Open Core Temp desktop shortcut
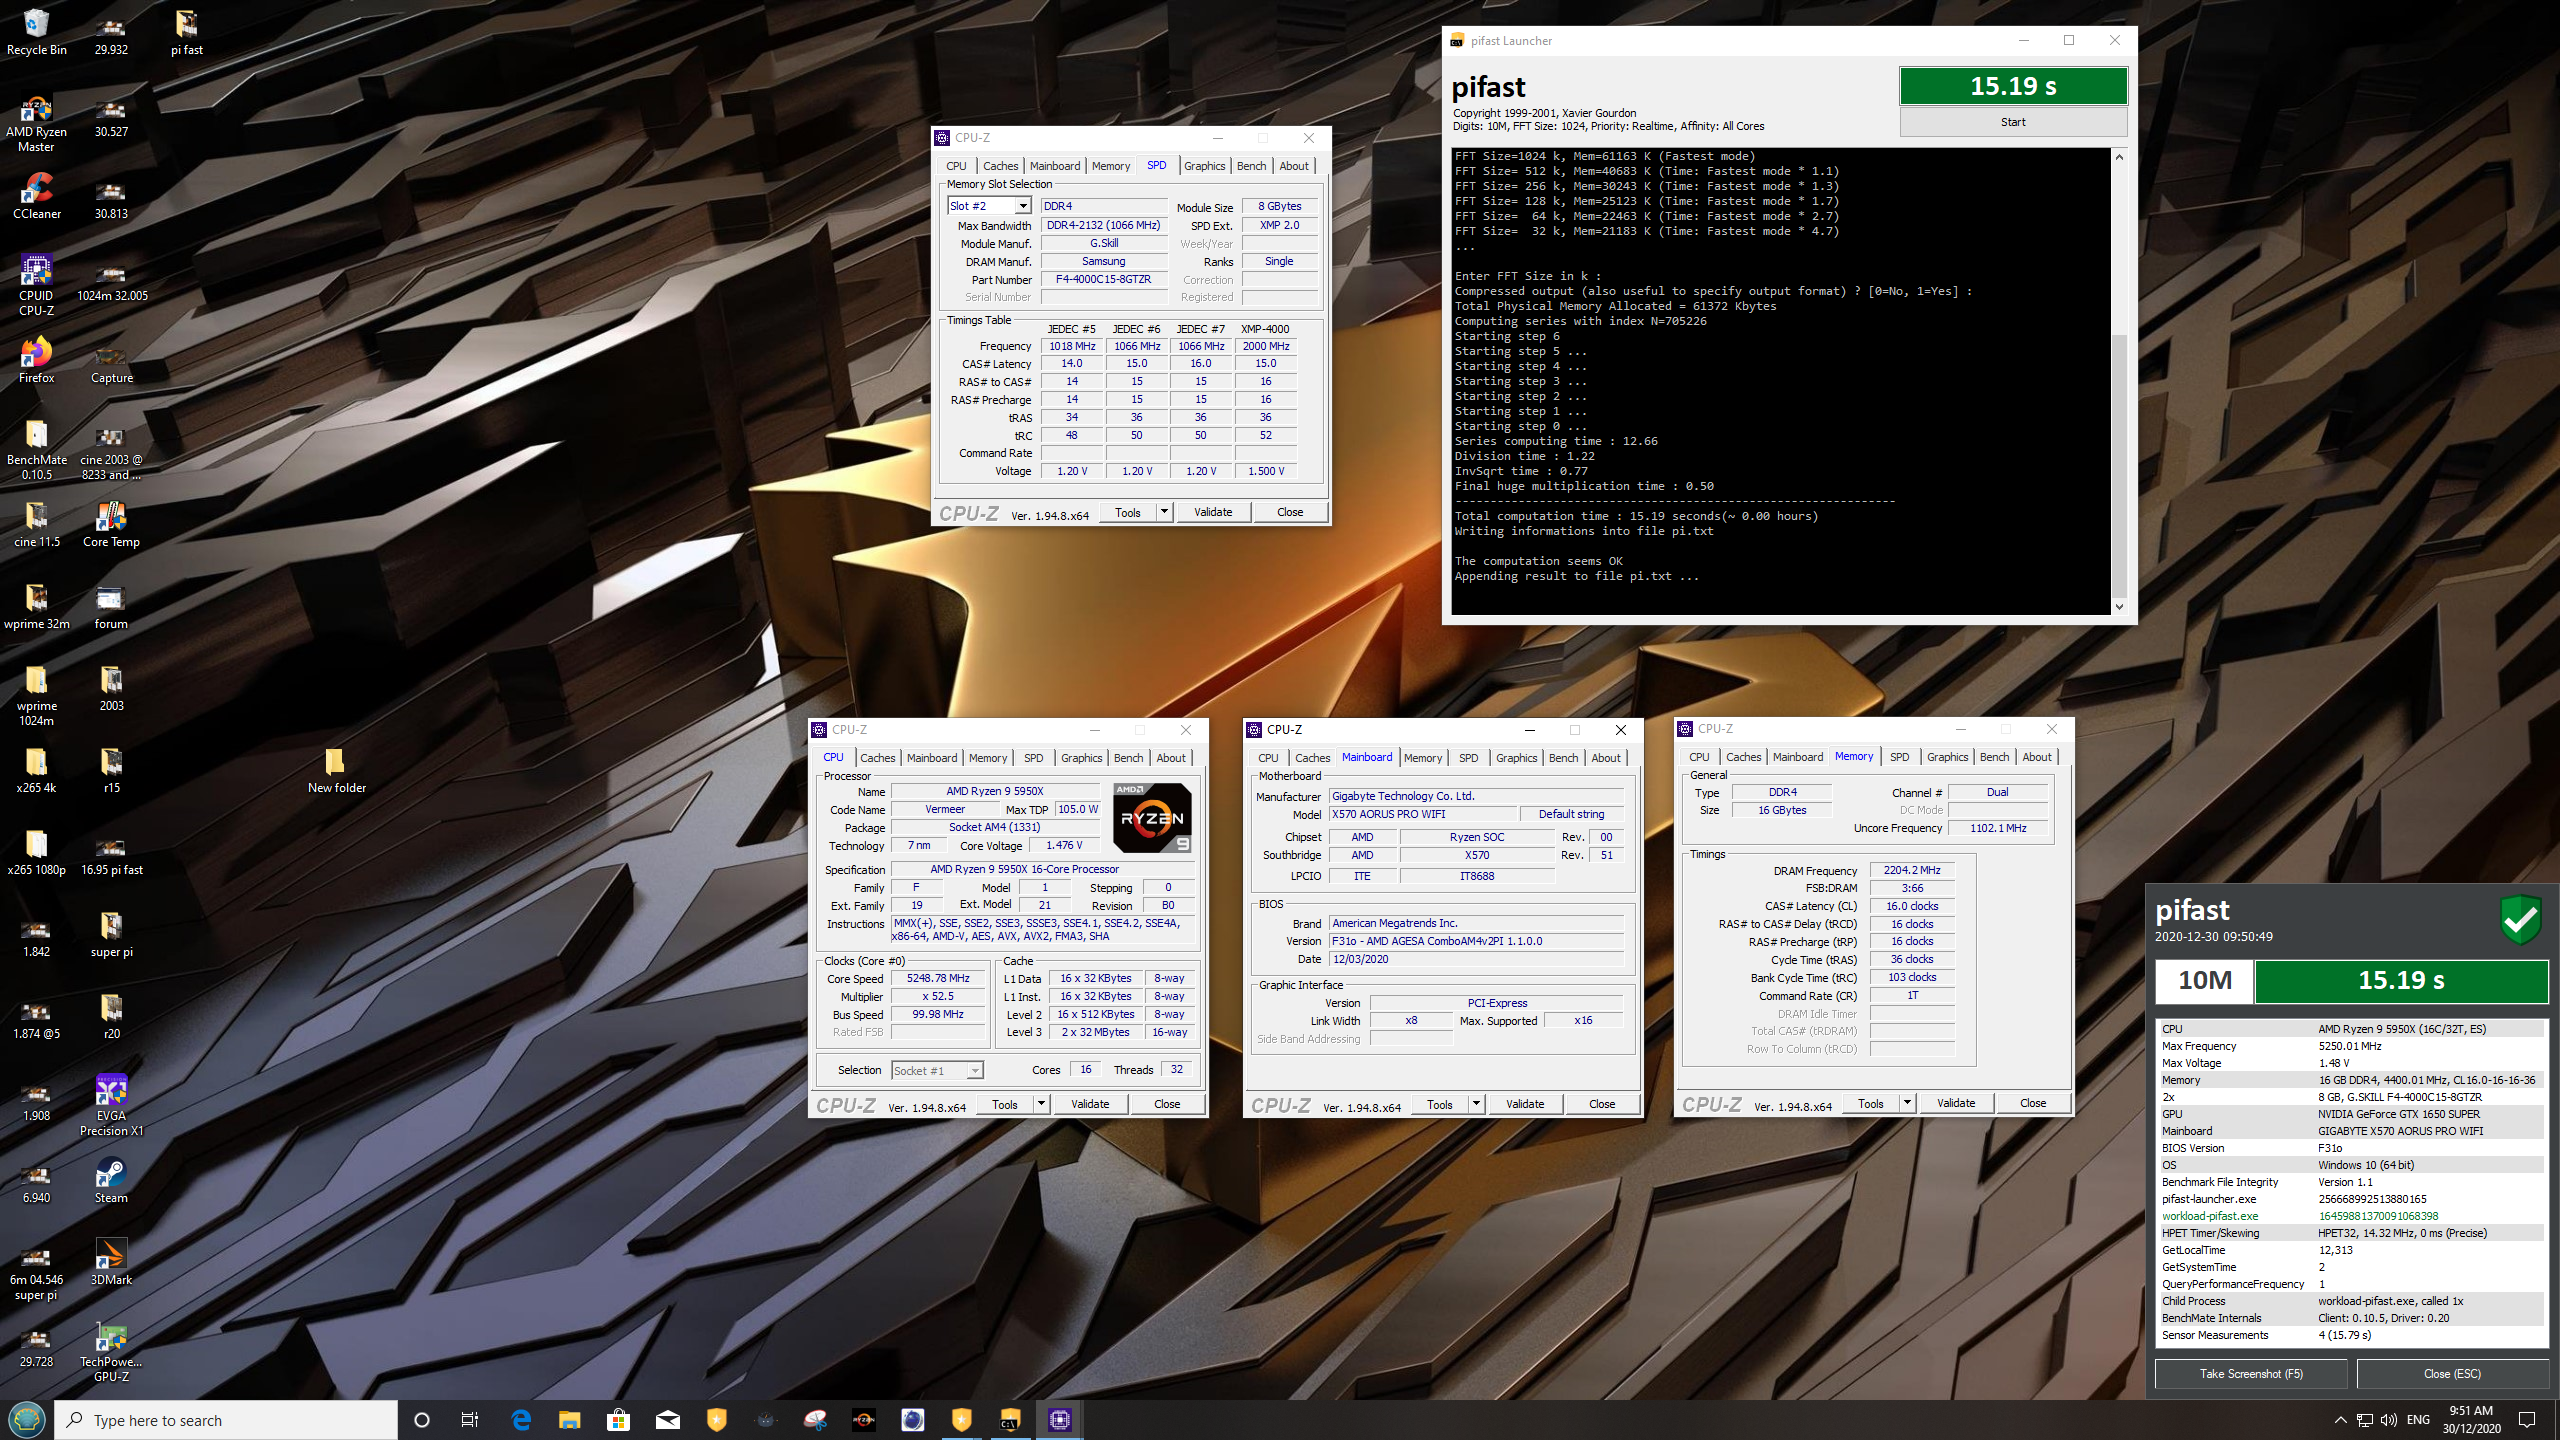This screenshot has height=1440, width=2560. pos(111,525)
